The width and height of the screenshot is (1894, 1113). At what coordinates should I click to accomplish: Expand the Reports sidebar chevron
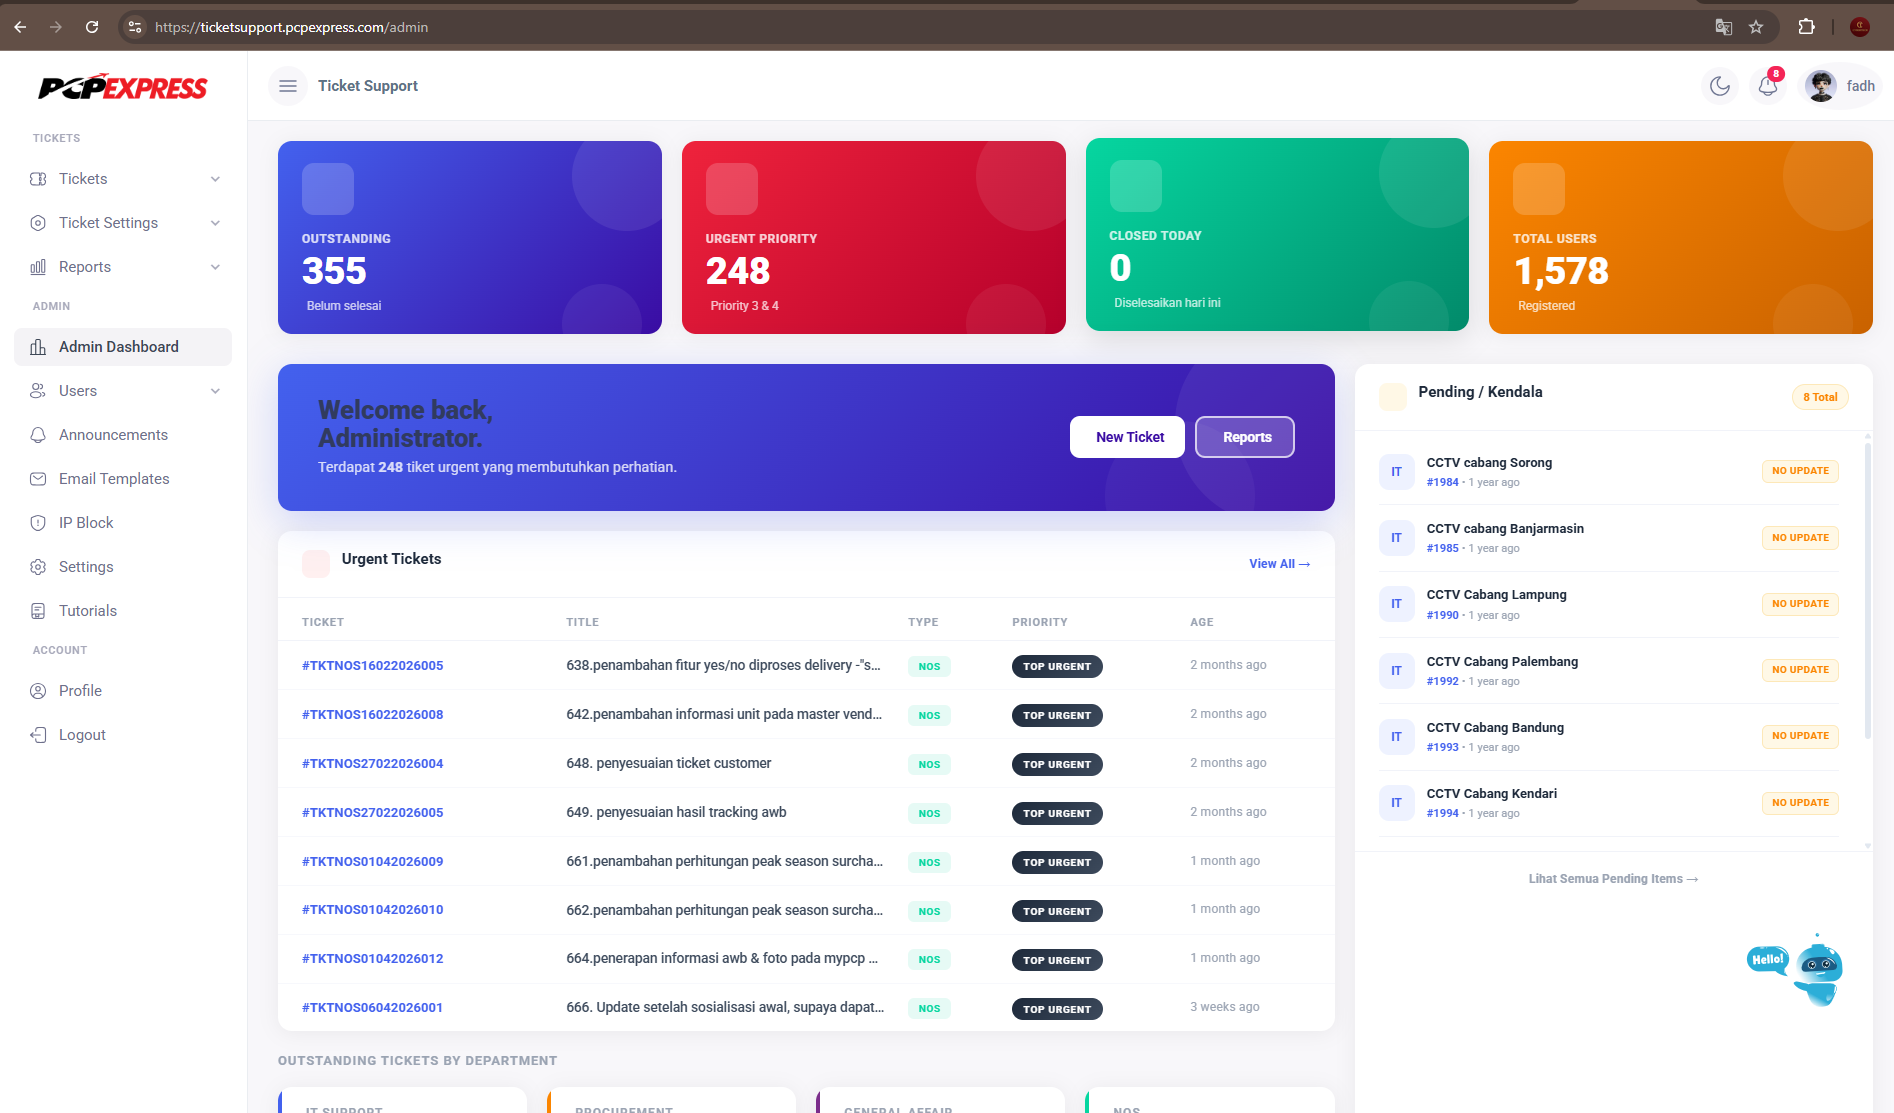215,267
